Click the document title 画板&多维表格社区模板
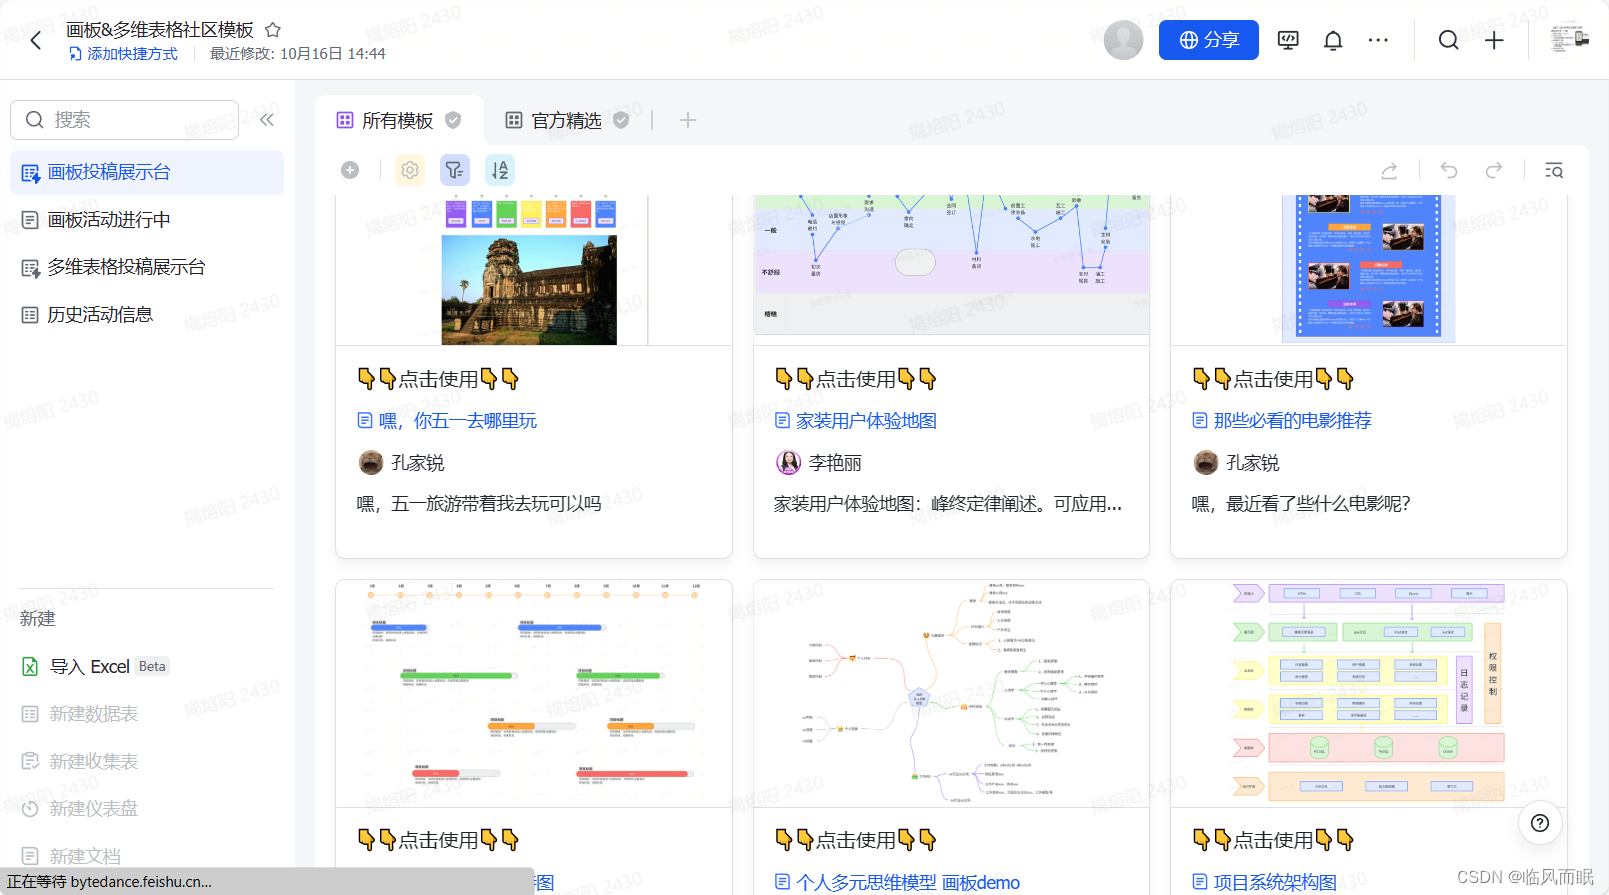 [160, 30]
